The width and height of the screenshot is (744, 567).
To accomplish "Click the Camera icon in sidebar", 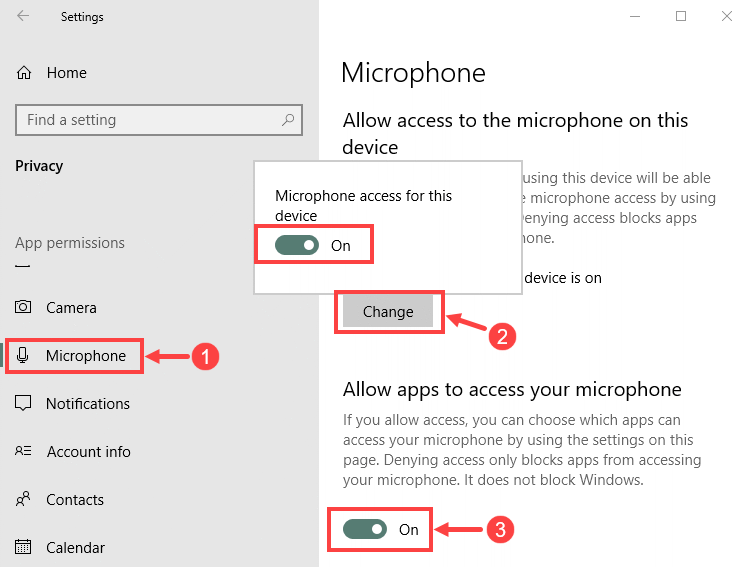I will (x=23, y=307).
